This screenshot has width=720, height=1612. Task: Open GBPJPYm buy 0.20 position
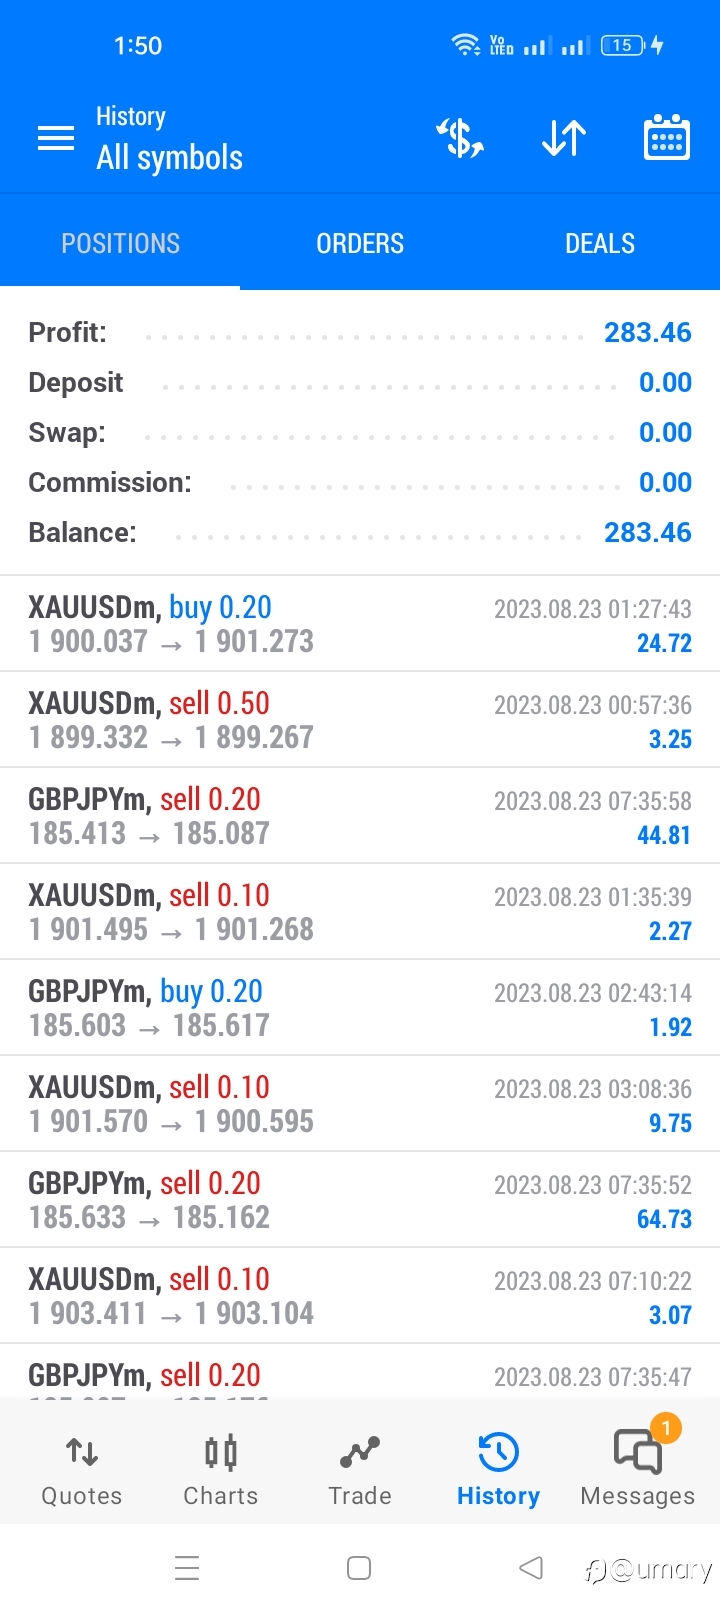(360, 1007)
